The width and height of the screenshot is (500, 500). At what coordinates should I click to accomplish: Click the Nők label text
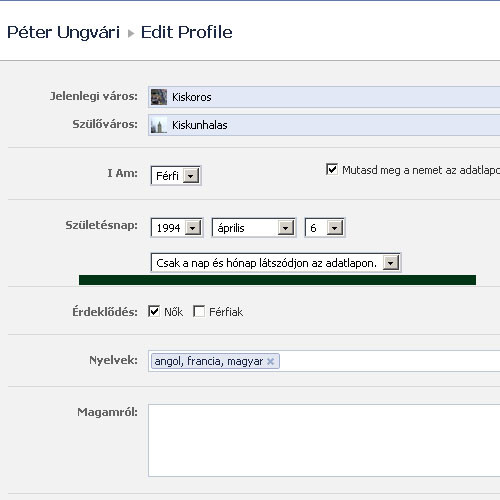click(x=174, y=312)
